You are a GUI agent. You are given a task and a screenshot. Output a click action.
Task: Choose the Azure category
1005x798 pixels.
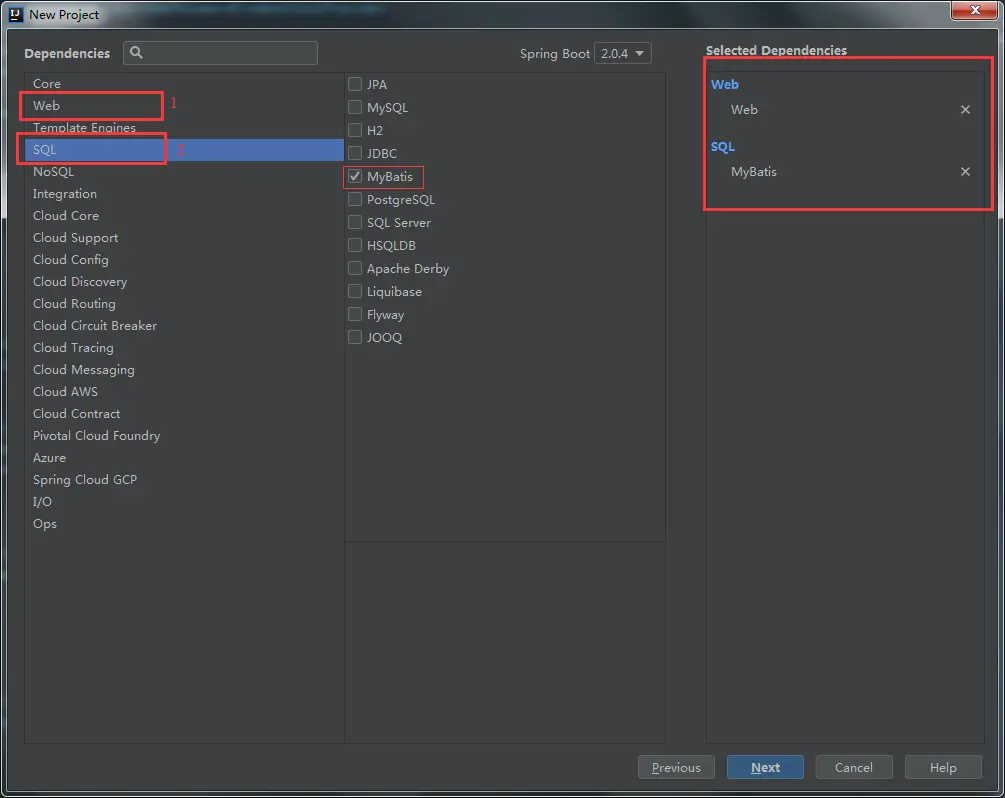pos(184,458)
